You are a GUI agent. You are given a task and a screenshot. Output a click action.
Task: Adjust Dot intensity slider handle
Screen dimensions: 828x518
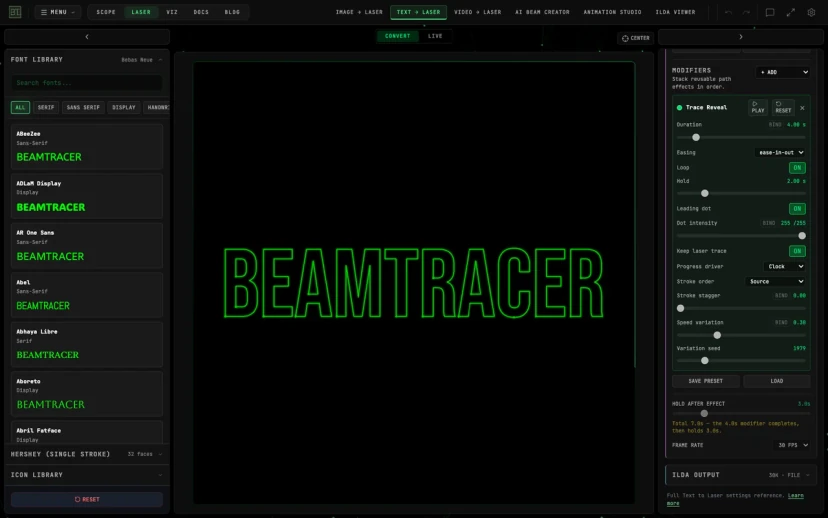802,236
